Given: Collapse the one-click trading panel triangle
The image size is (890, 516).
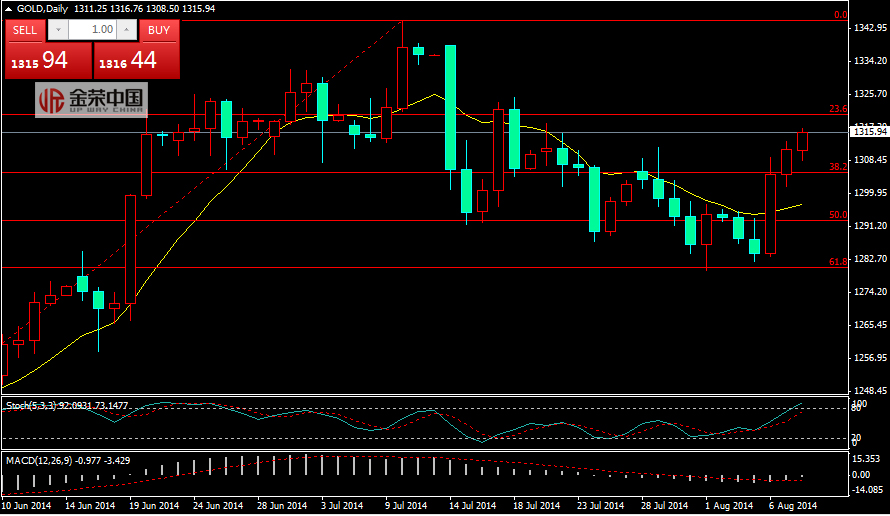Looking at the screenshot, I should pos(9,8).
